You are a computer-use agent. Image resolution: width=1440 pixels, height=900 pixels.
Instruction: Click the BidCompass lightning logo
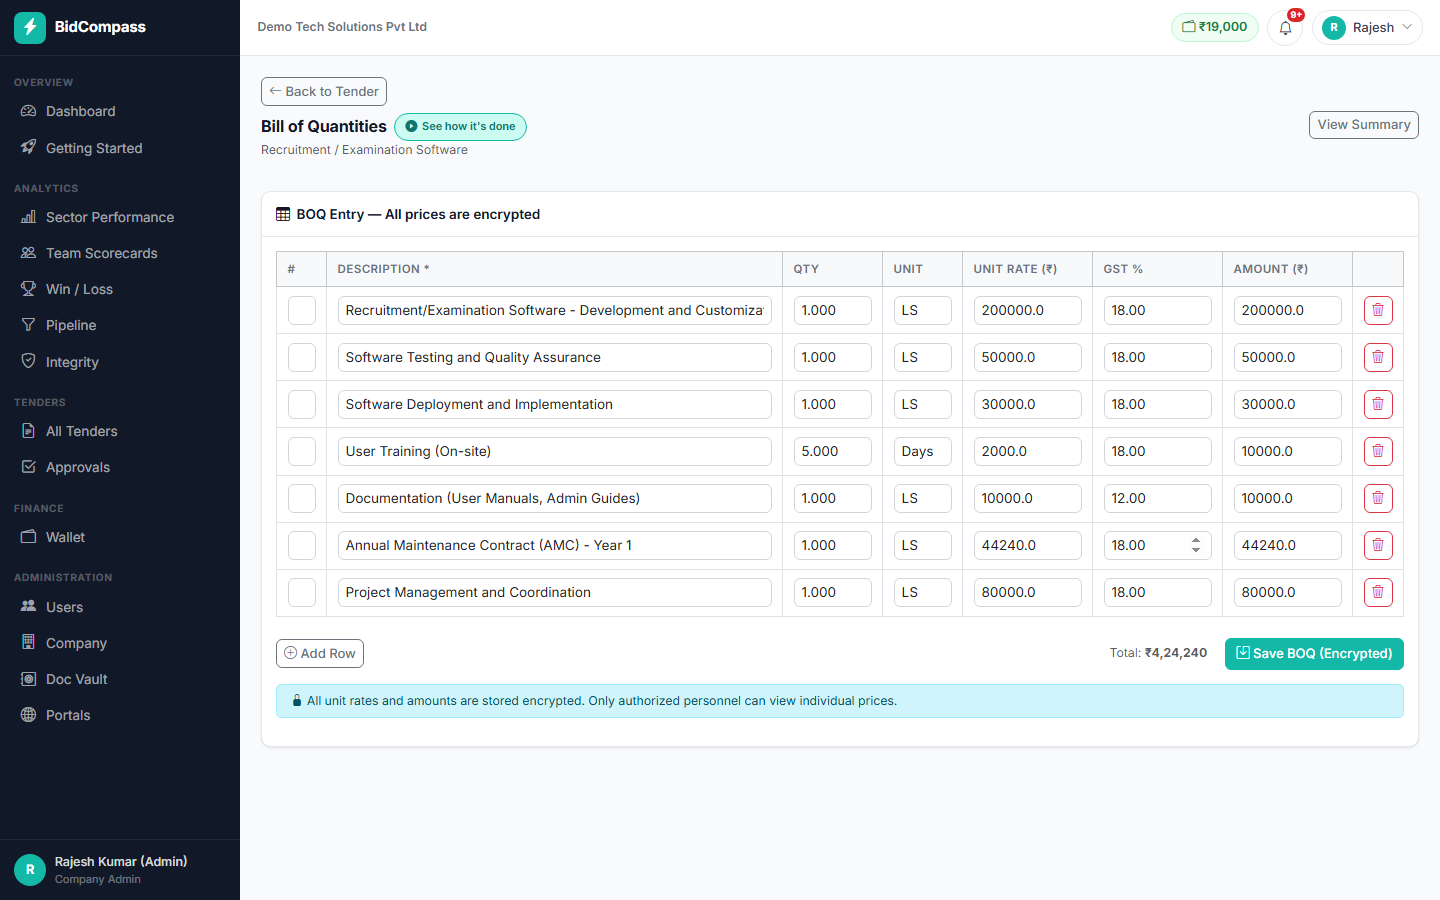(x=30, y=27)
